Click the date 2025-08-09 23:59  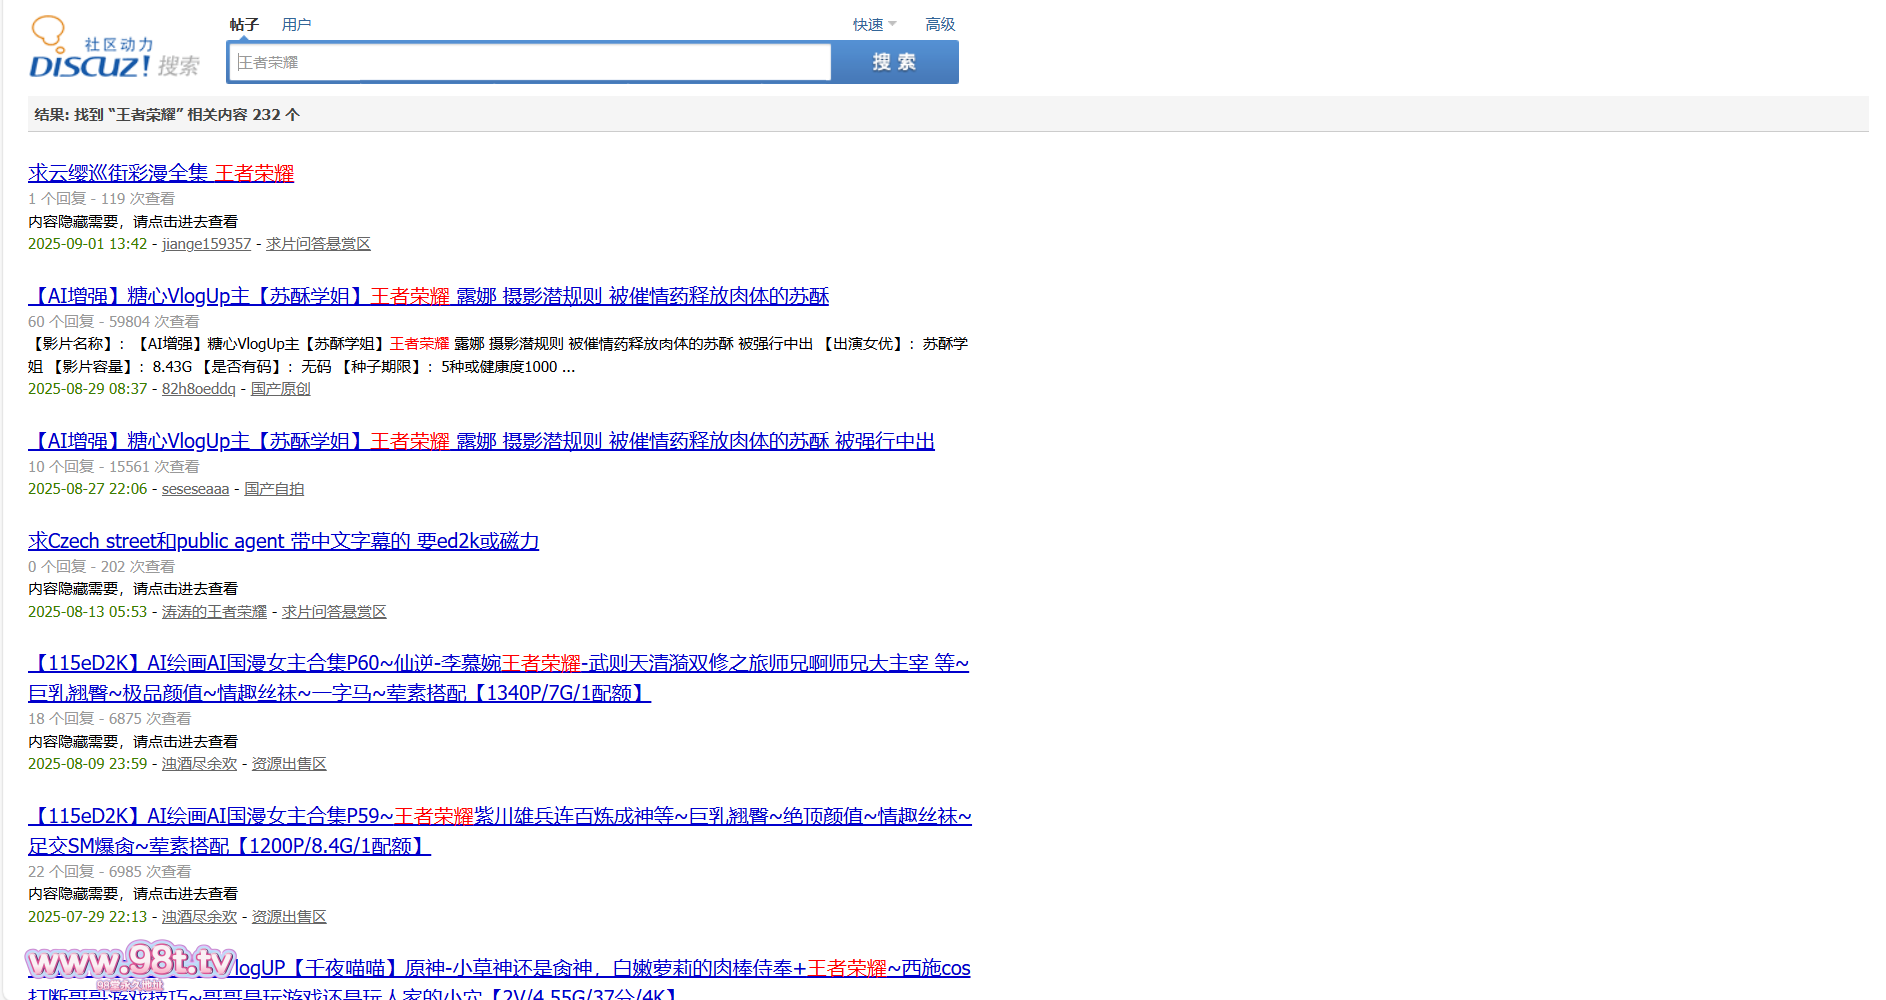point(87,764)
